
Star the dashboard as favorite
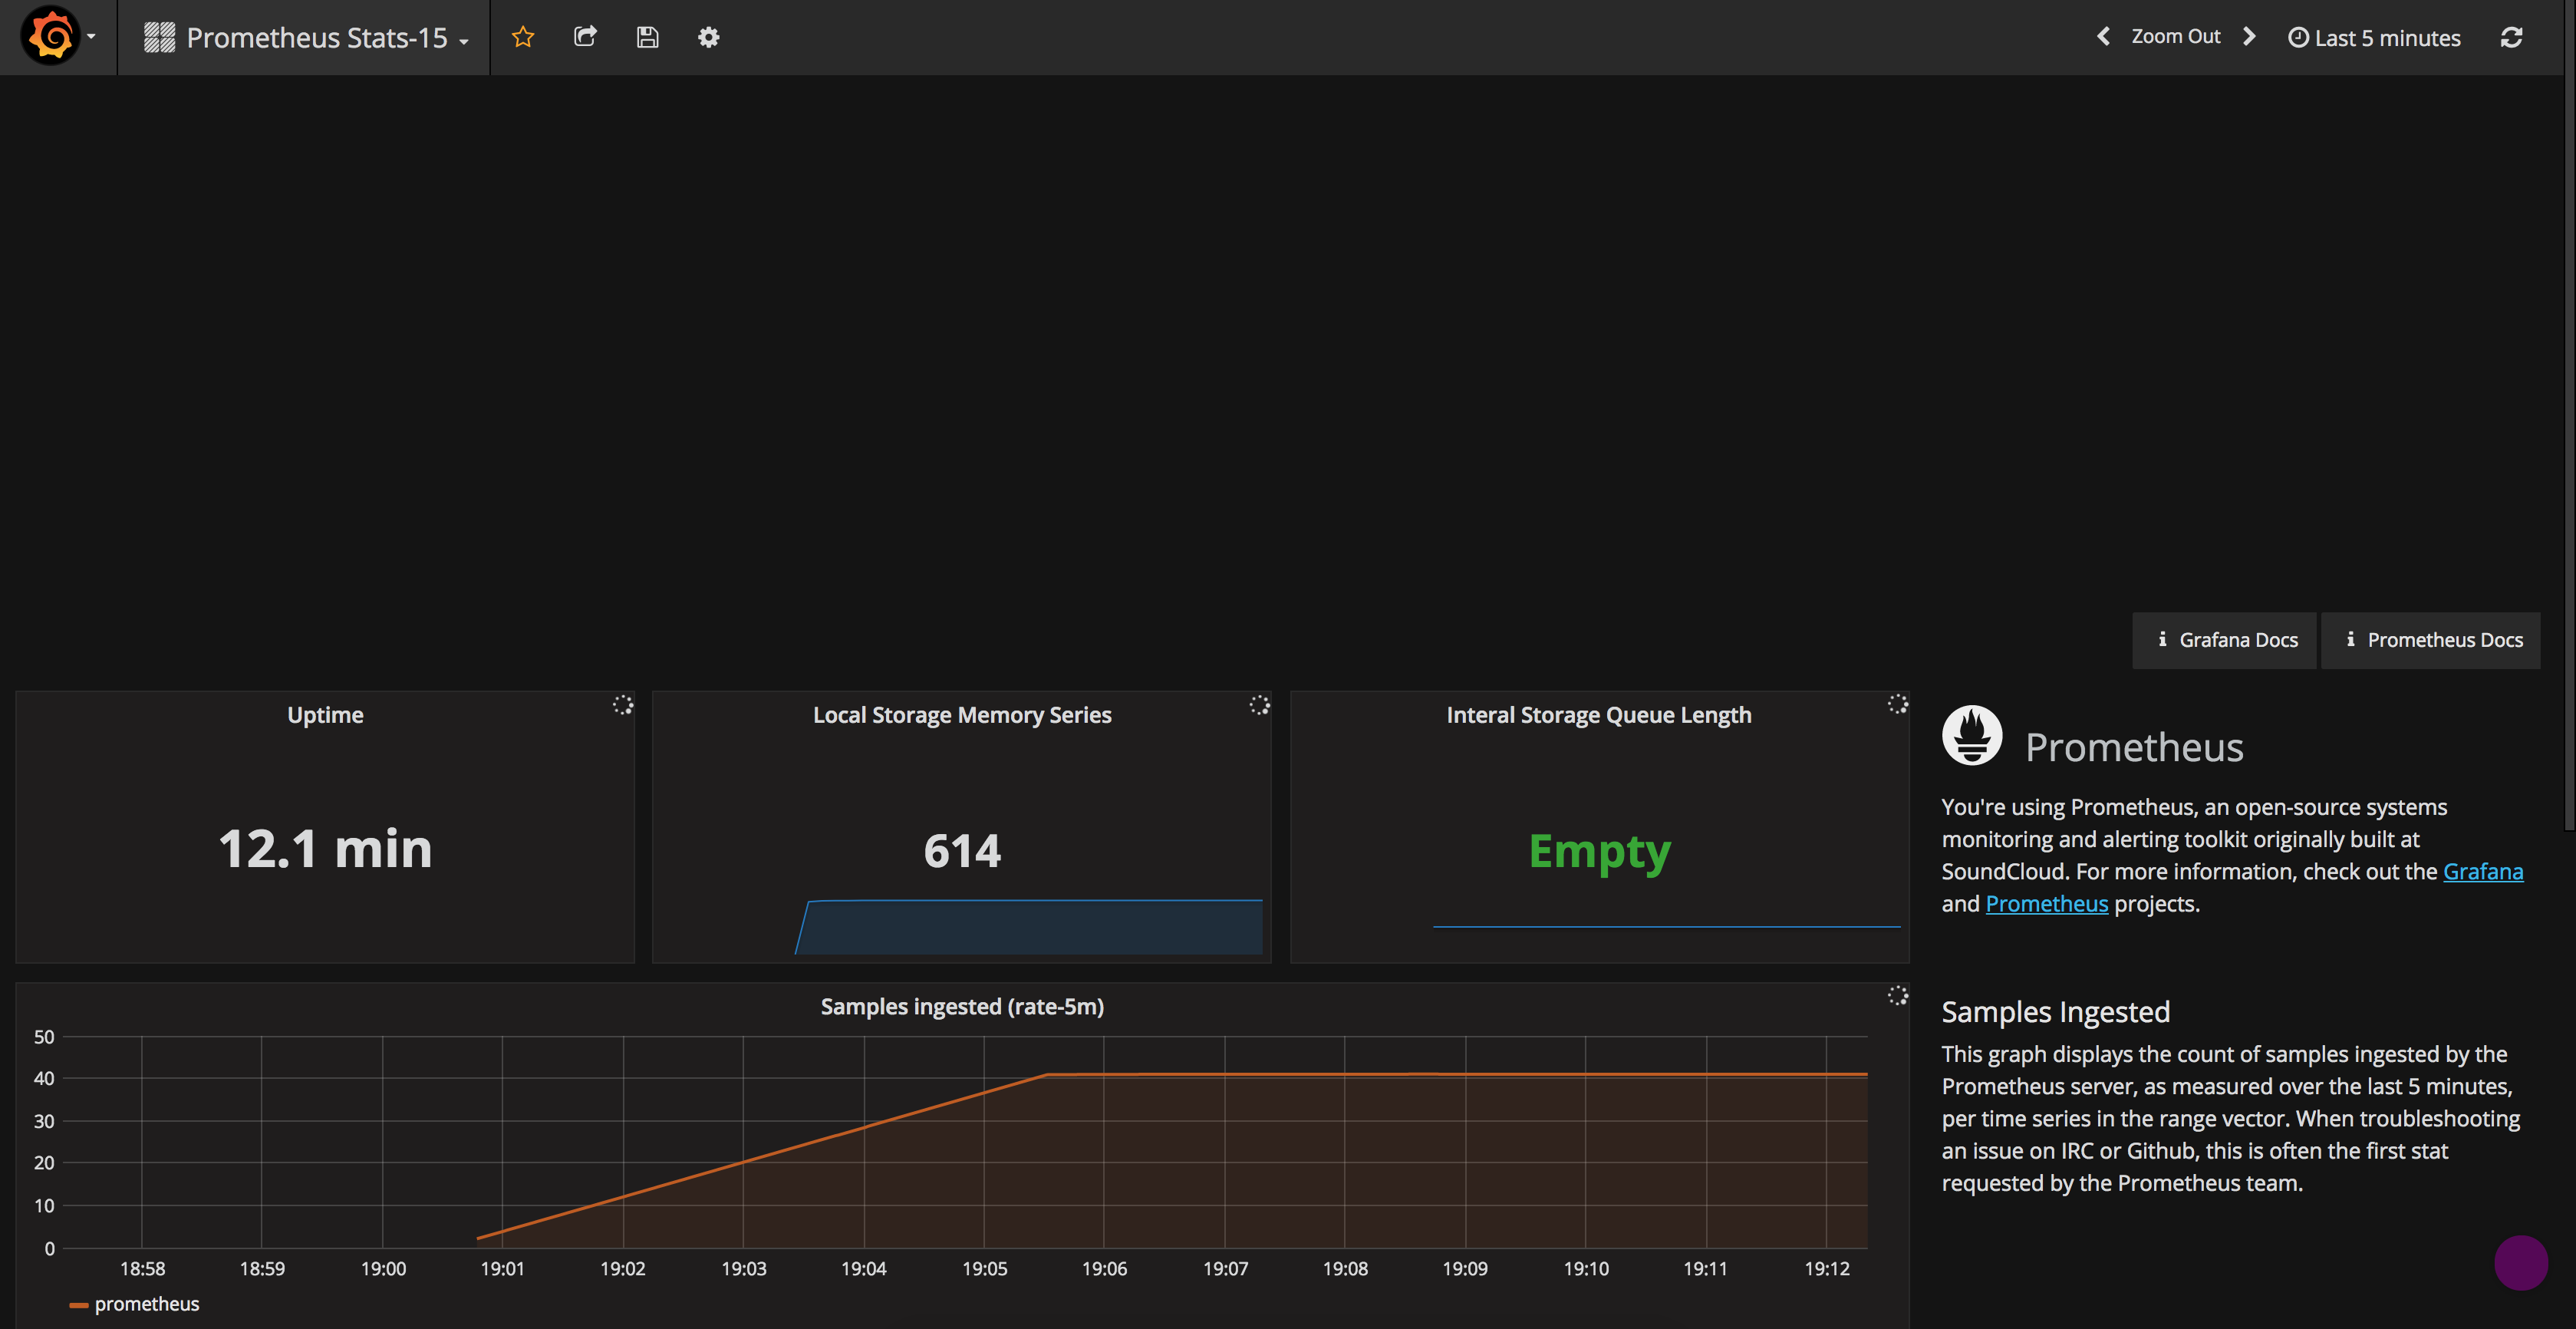click(x=523, y=37)
